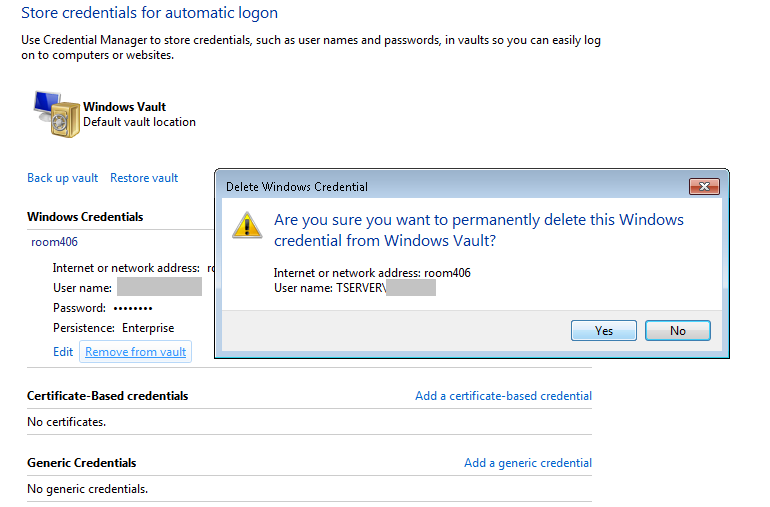
Task: Click the Persistence: Enterprise value
Action: point(148,328)
